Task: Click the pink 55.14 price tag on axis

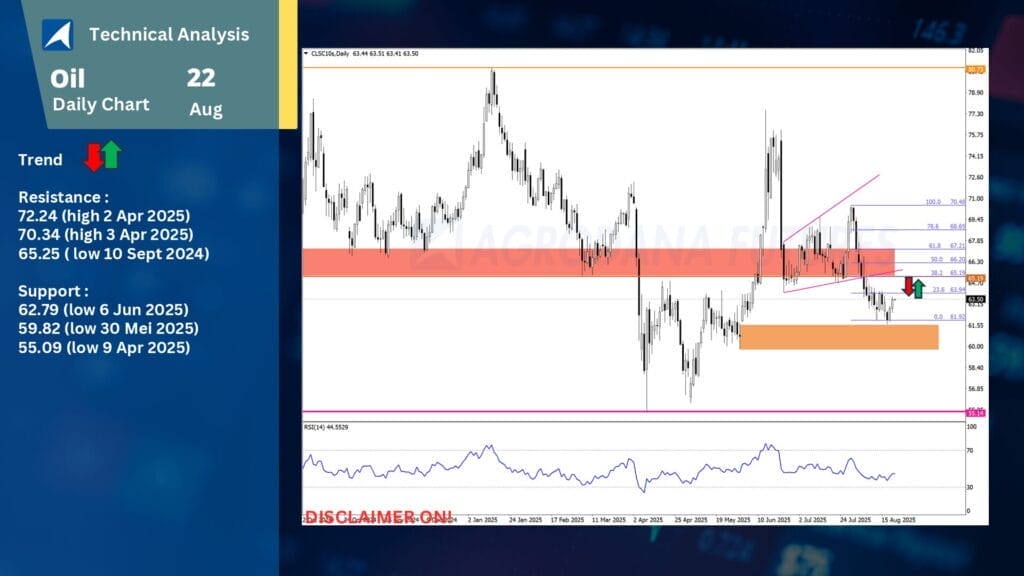Action: click(x=975, y=412)
